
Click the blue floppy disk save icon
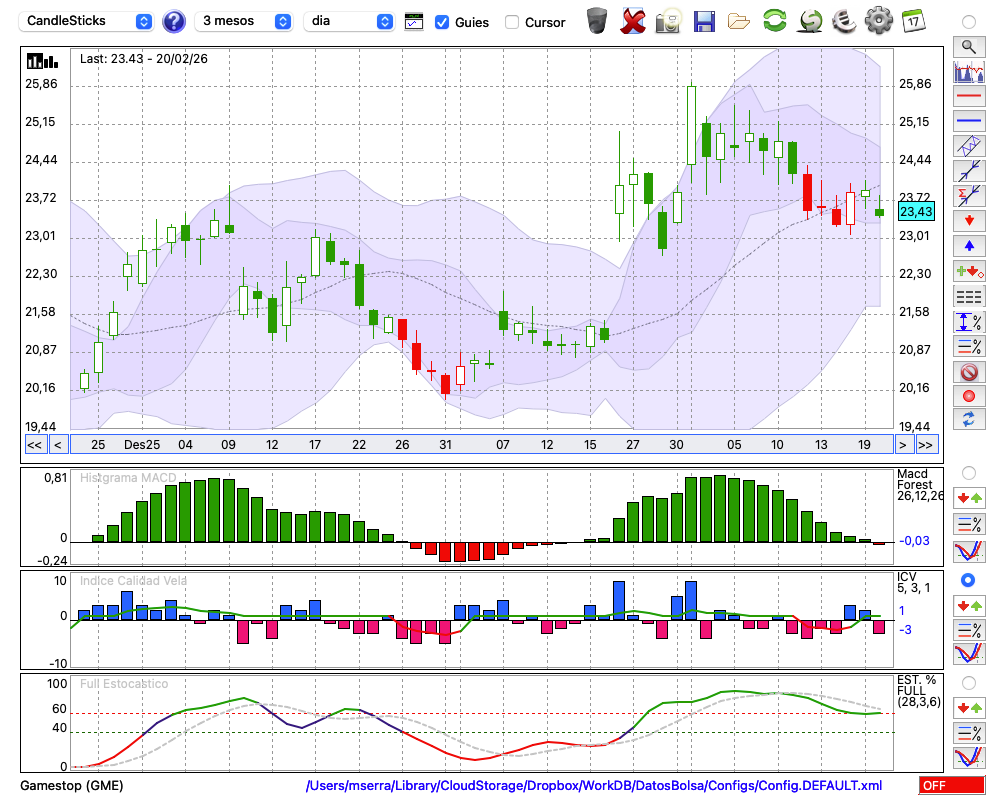click(x=704, y=21)
